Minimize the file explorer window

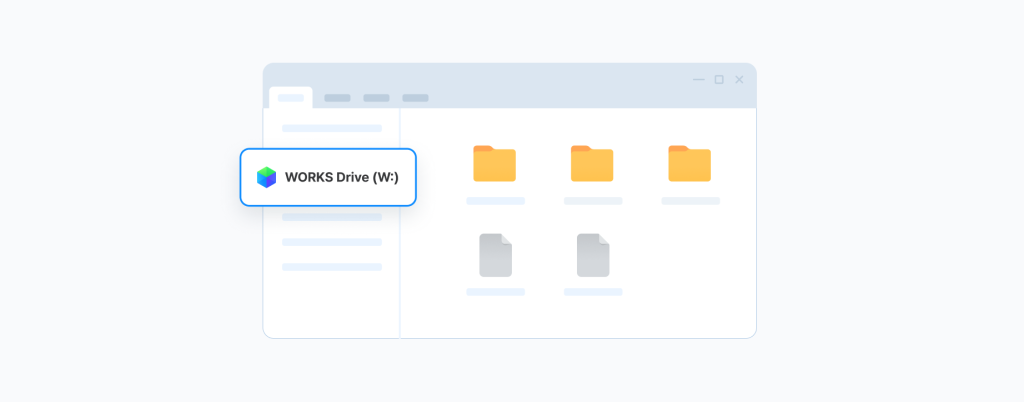coord(698,79)
